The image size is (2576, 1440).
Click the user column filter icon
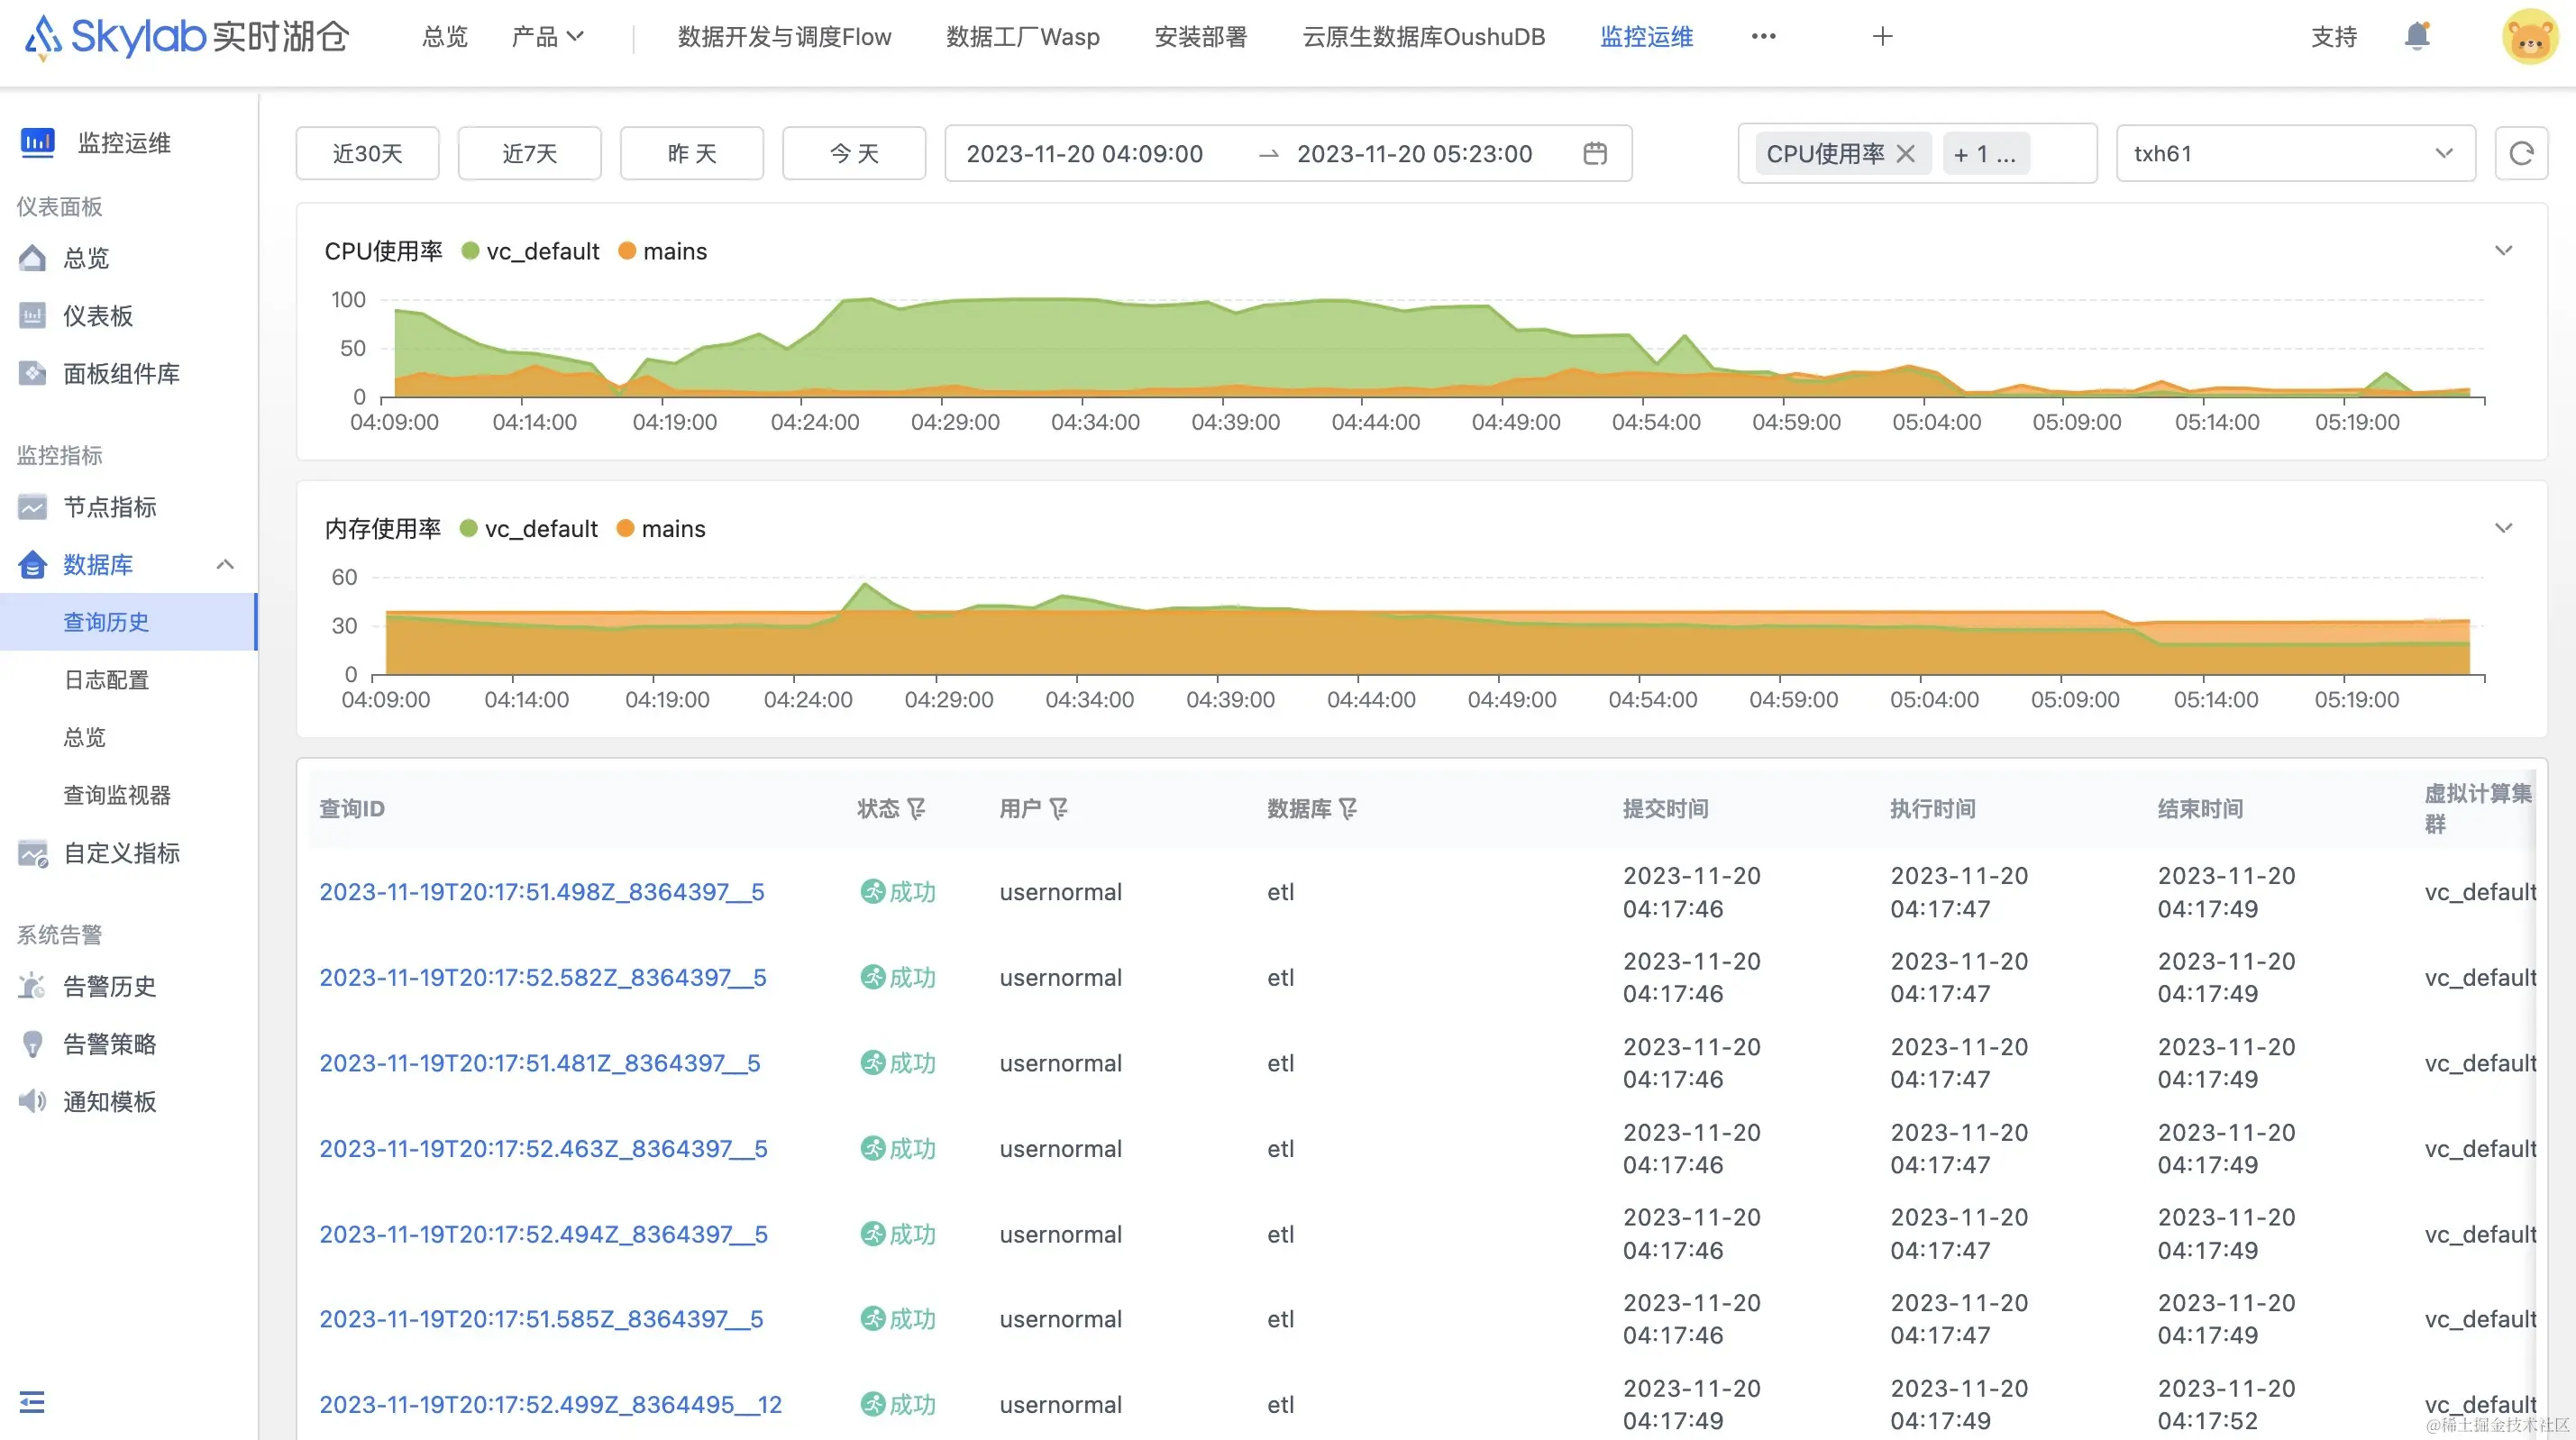click(1059, 808)
